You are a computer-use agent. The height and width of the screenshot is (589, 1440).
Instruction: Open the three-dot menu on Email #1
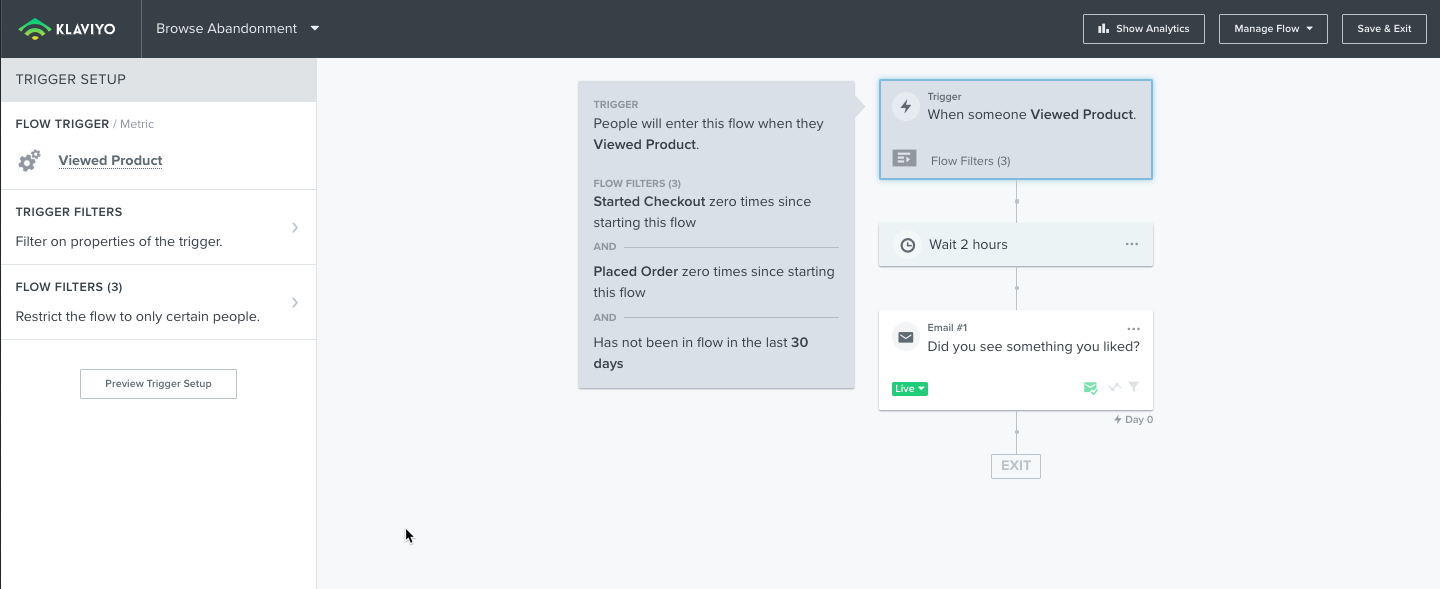pyautogui.click(x=1133, y=329)
